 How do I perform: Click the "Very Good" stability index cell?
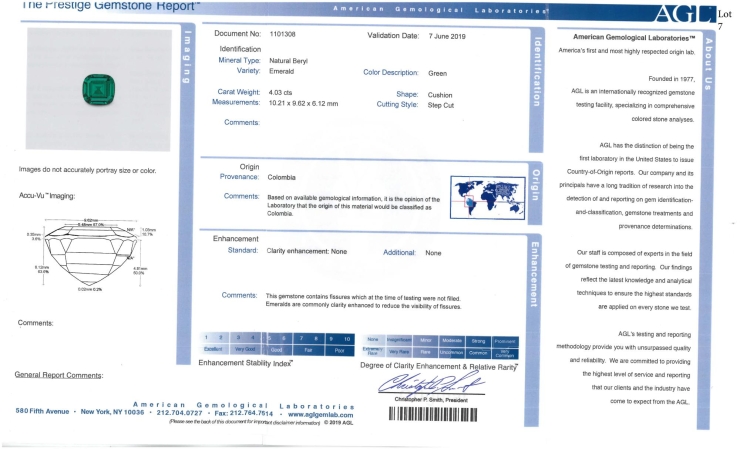245,349
